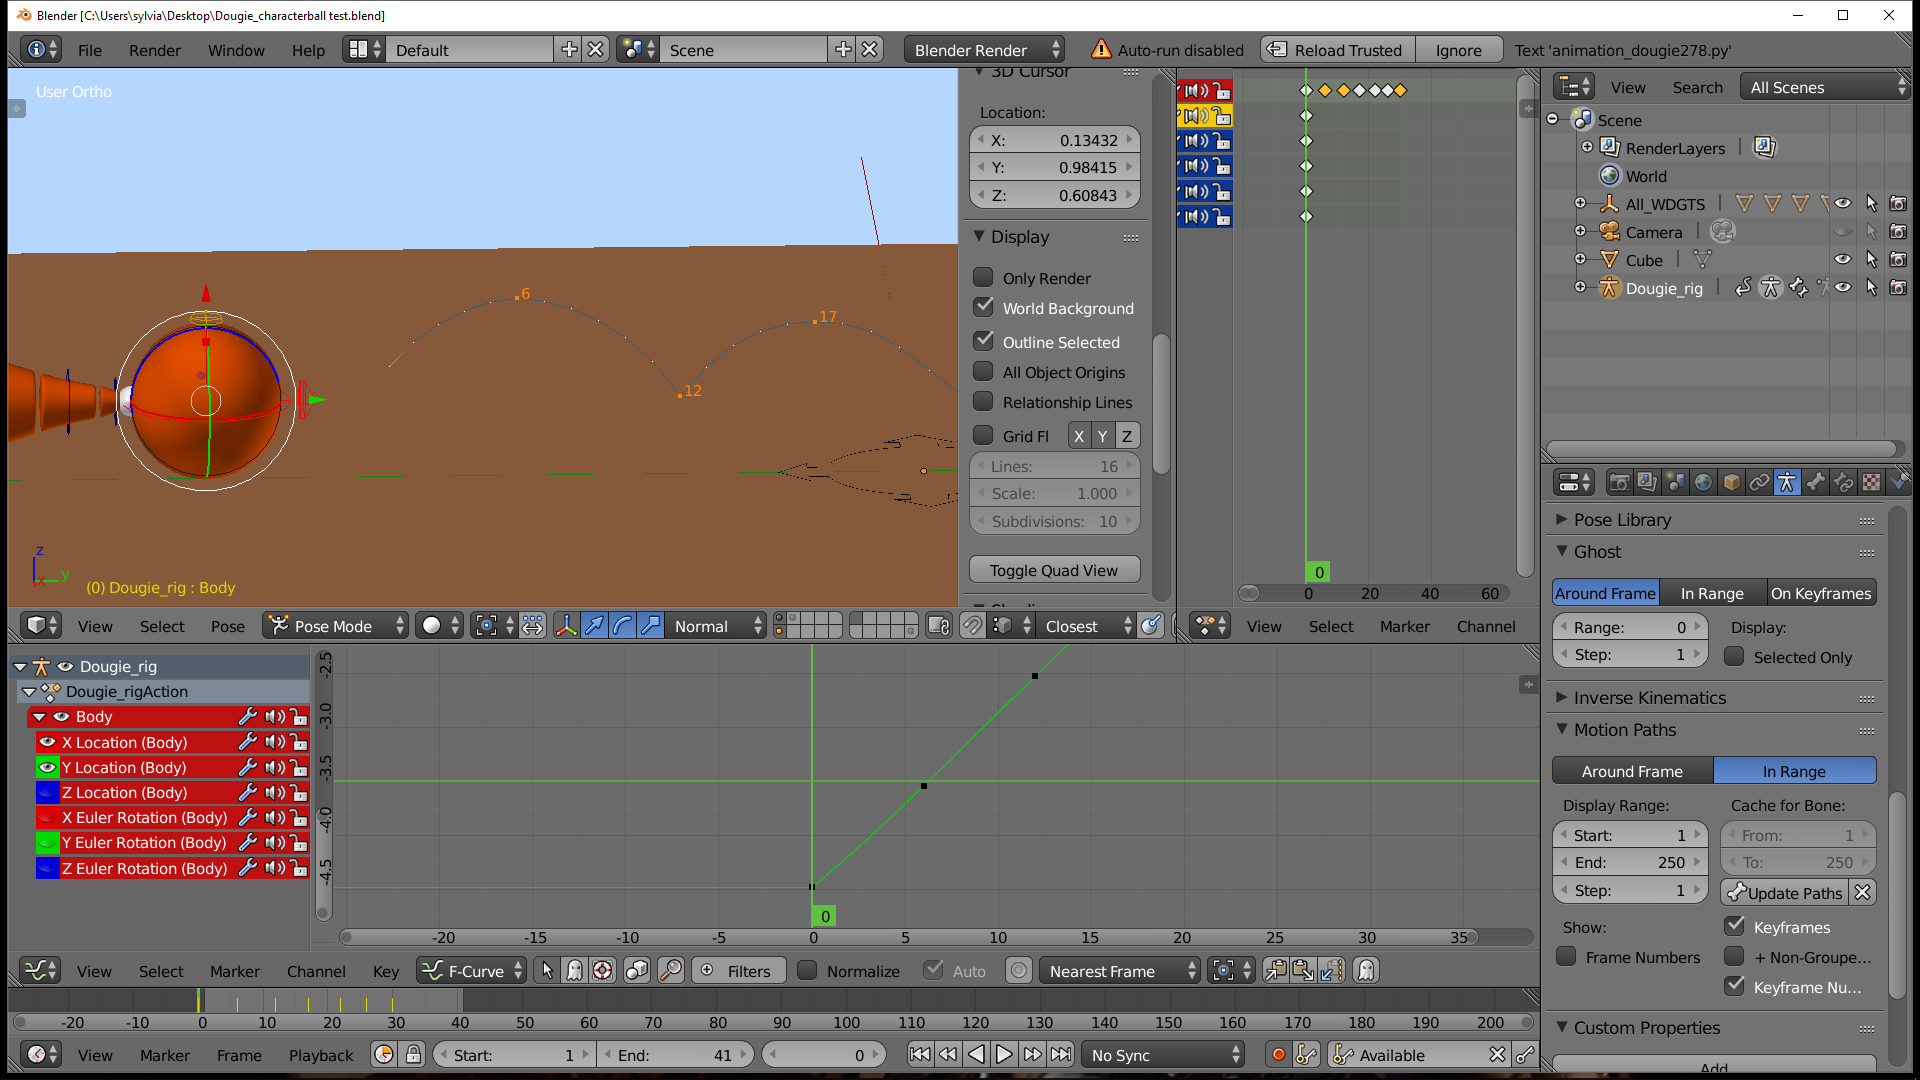Uncheck World Background option
Viewport: 1920px width, 1080px height.
tap(984, 308)
